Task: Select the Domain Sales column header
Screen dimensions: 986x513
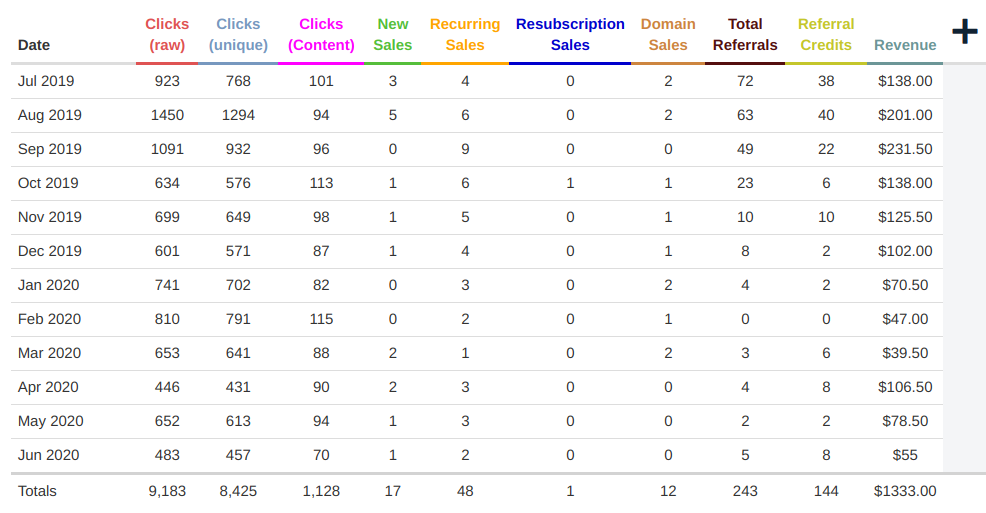Action: pos(668,35)
